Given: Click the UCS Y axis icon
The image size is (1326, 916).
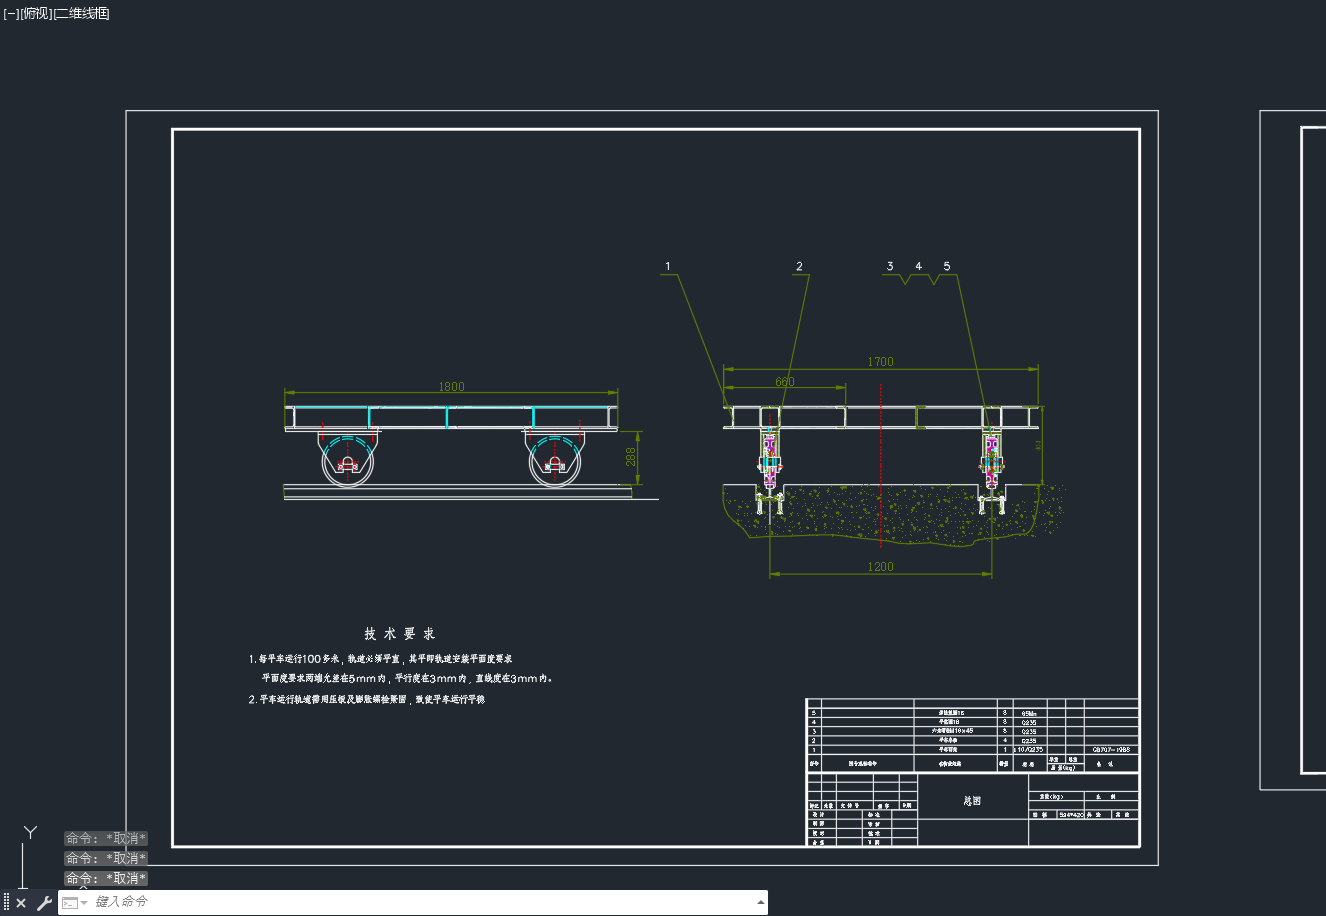Looking at the screenshot, I should click(31, 832).
